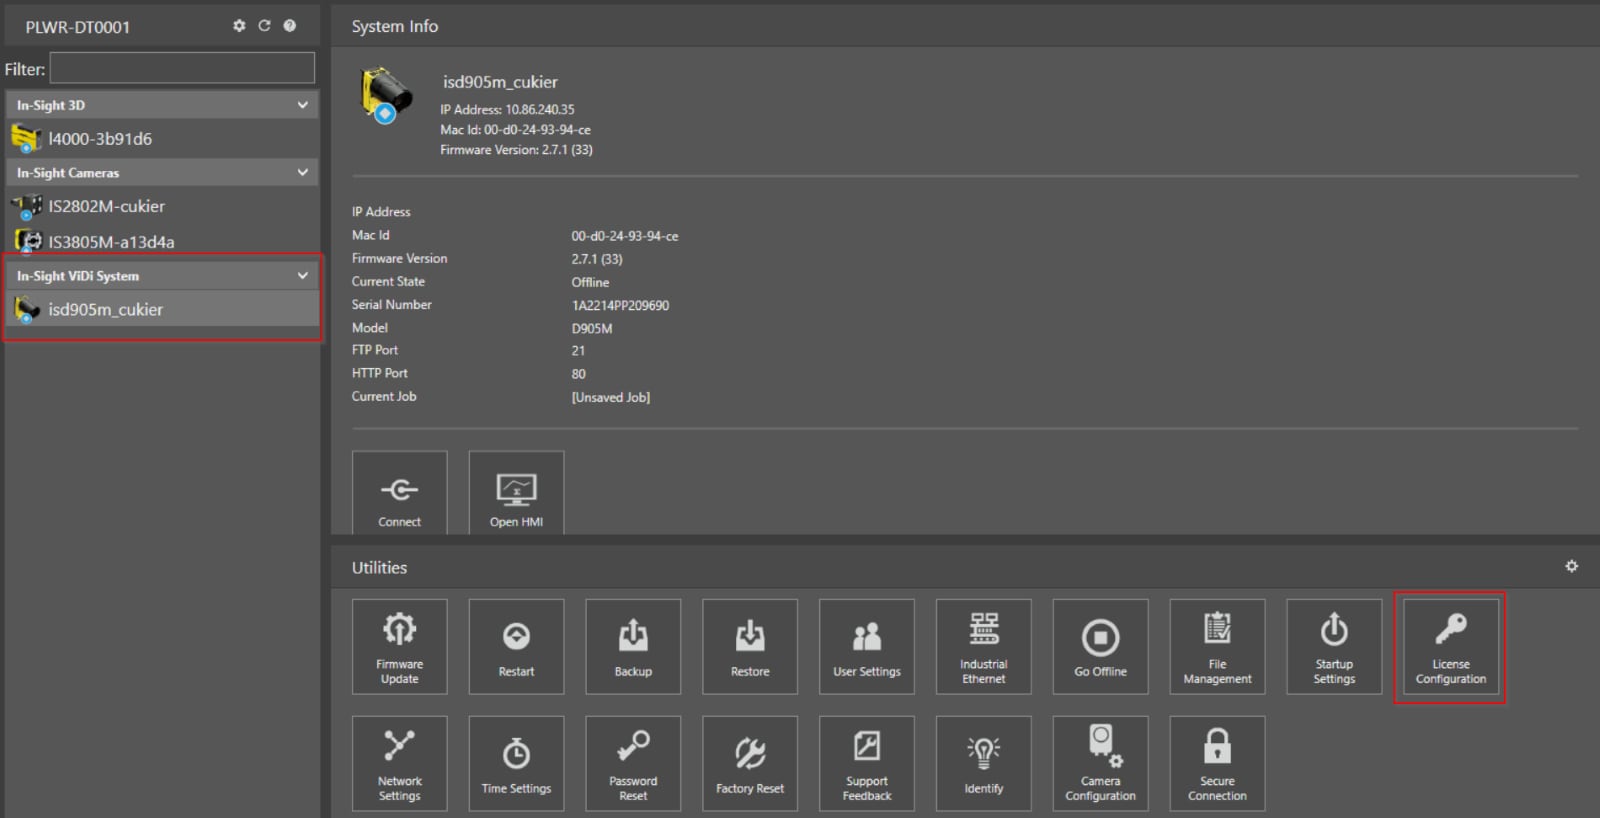
Task: Open Network Settings utility
Action: click(x=399, y=763)
